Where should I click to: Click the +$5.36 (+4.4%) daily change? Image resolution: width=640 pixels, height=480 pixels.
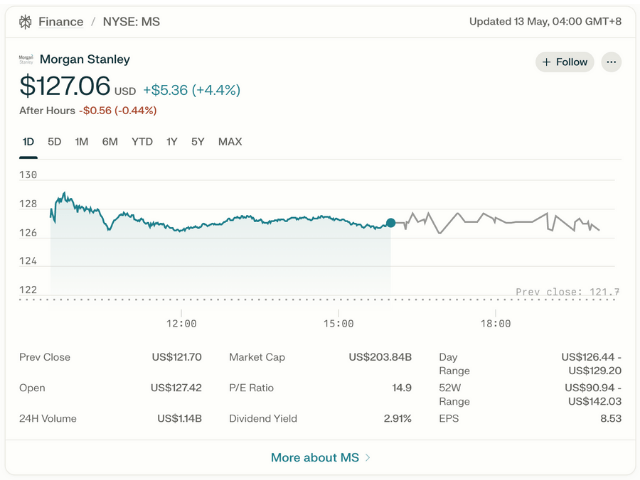point(191,90)
